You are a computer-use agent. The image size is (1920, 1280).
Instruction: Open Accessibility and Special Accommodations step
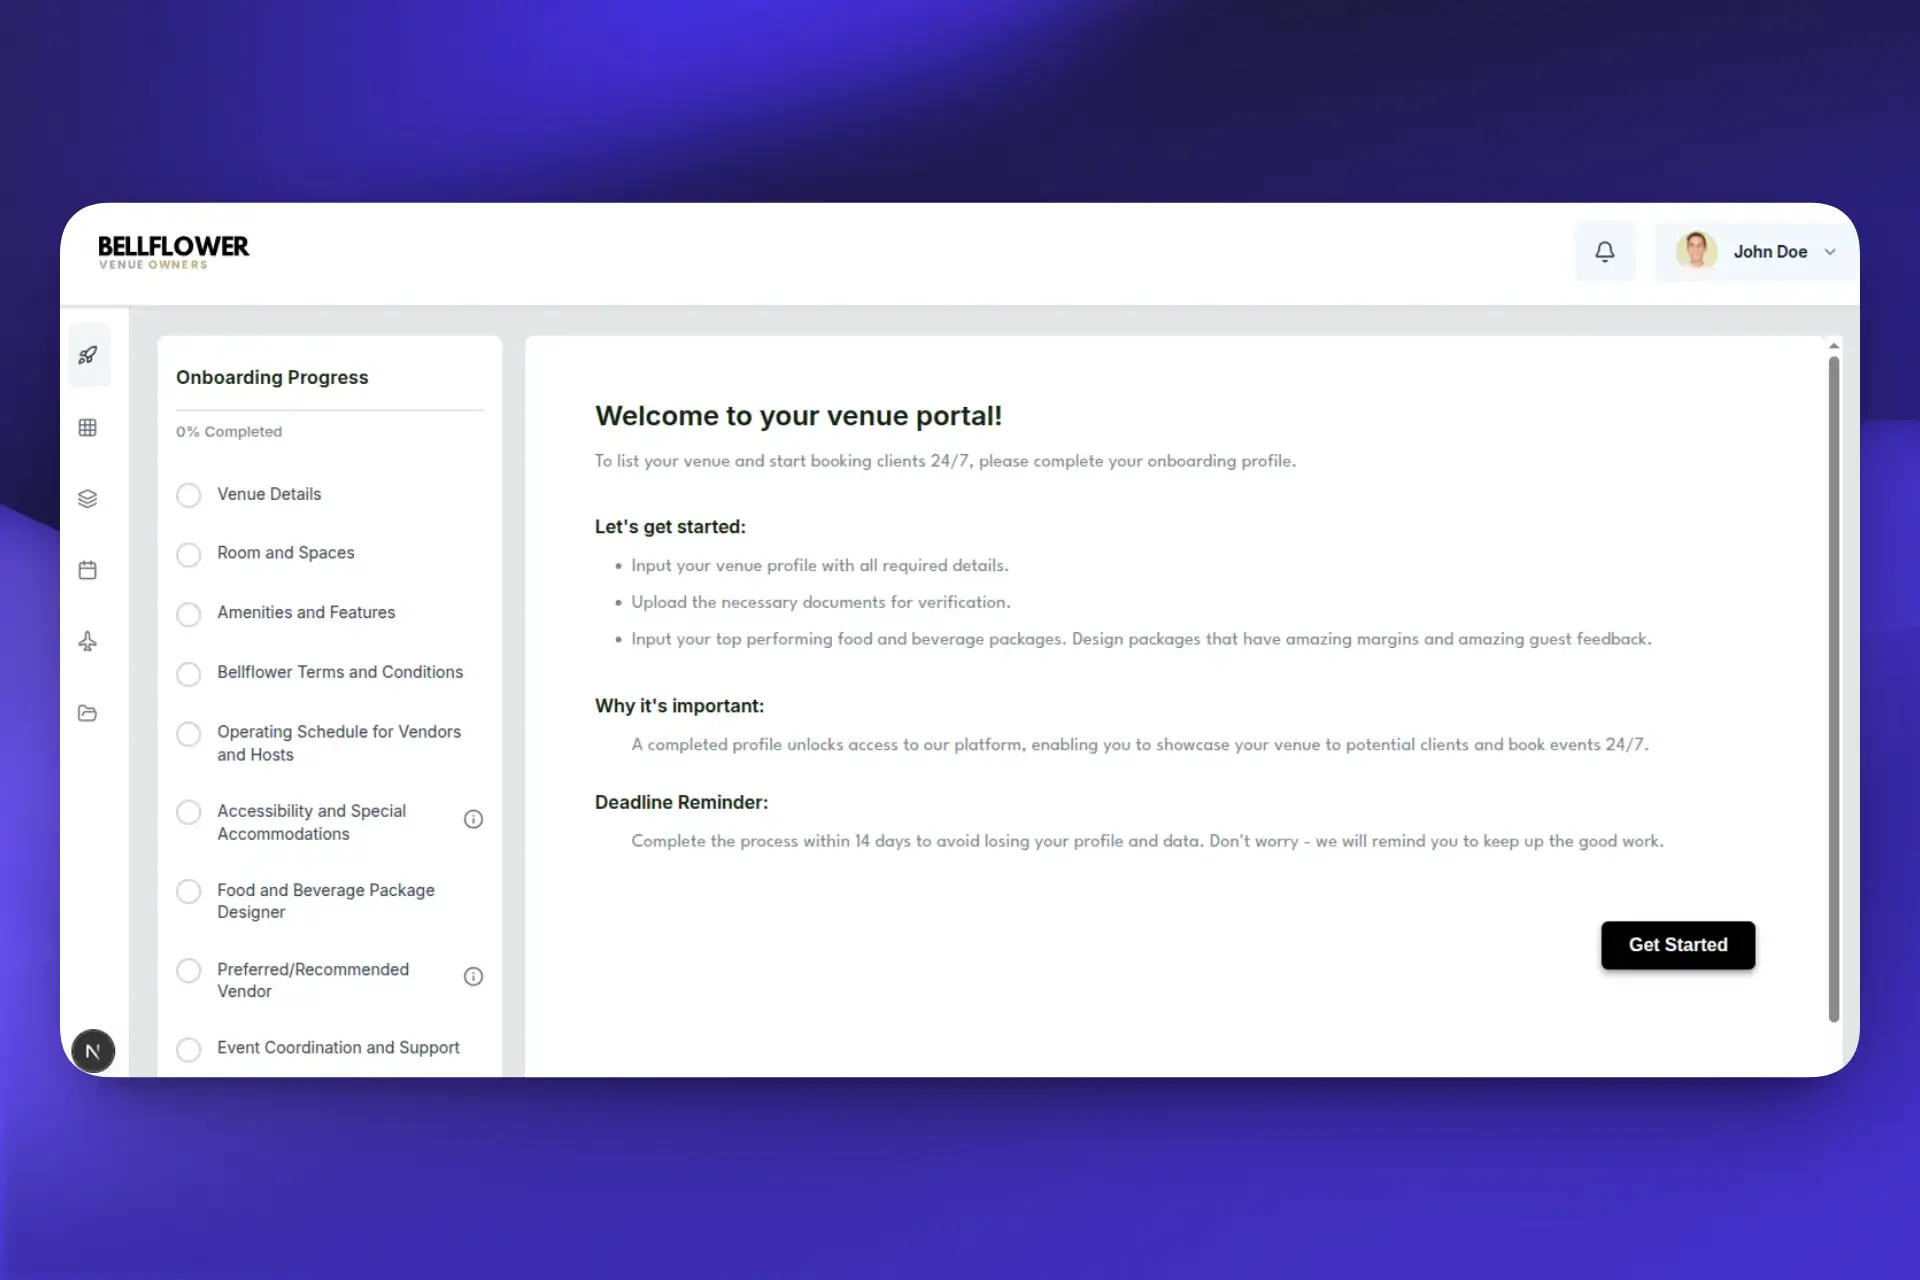tap(311, 822)
